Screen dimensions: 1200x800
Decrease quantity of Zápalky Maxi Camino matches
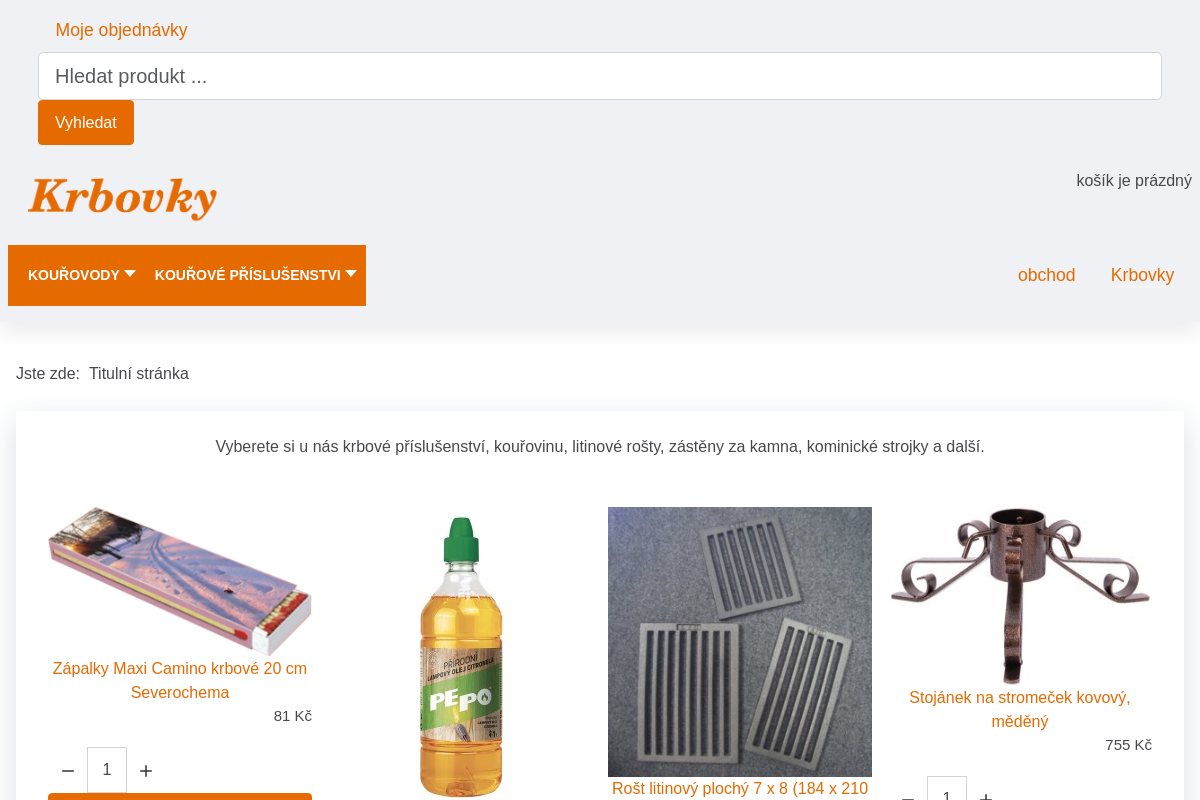tap(68, 771)
